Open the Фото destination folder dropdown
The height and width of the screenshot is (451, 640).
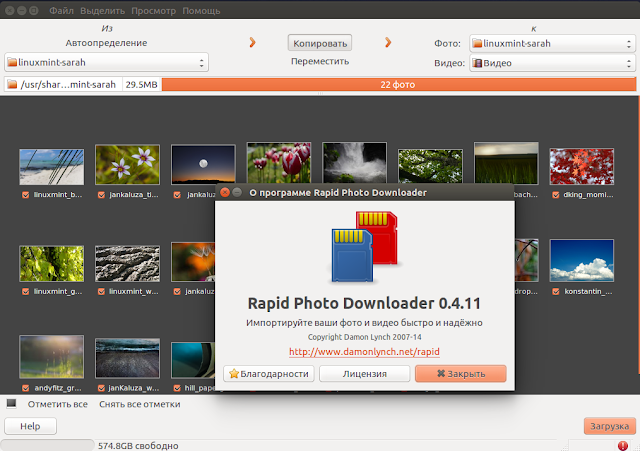point(552,43)
